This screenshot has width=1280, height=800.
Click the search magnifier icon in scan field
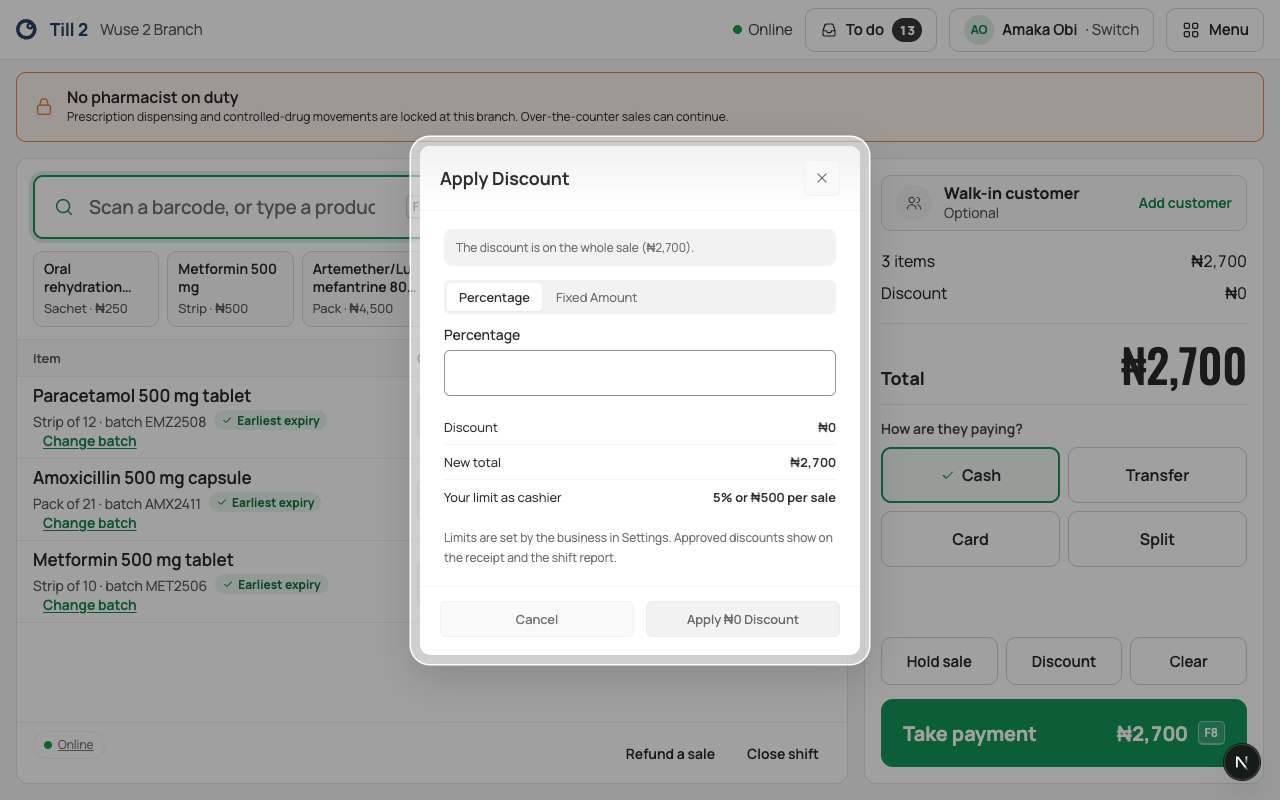coord(64,207)
